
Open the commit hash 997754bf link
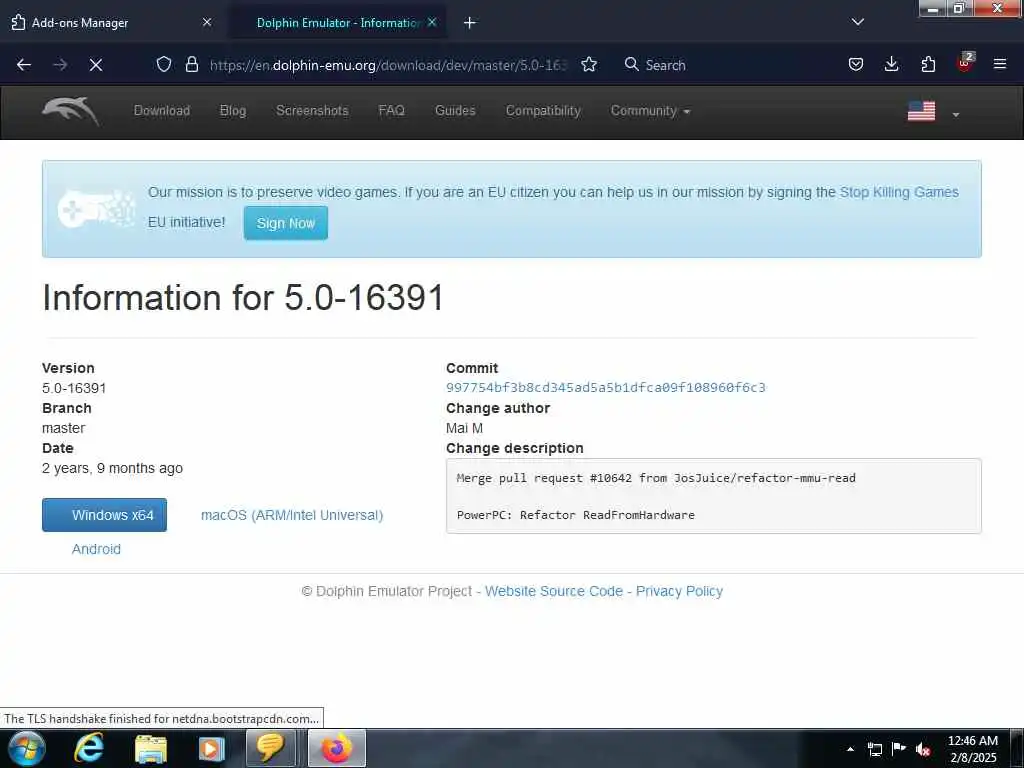click(605, 387)
